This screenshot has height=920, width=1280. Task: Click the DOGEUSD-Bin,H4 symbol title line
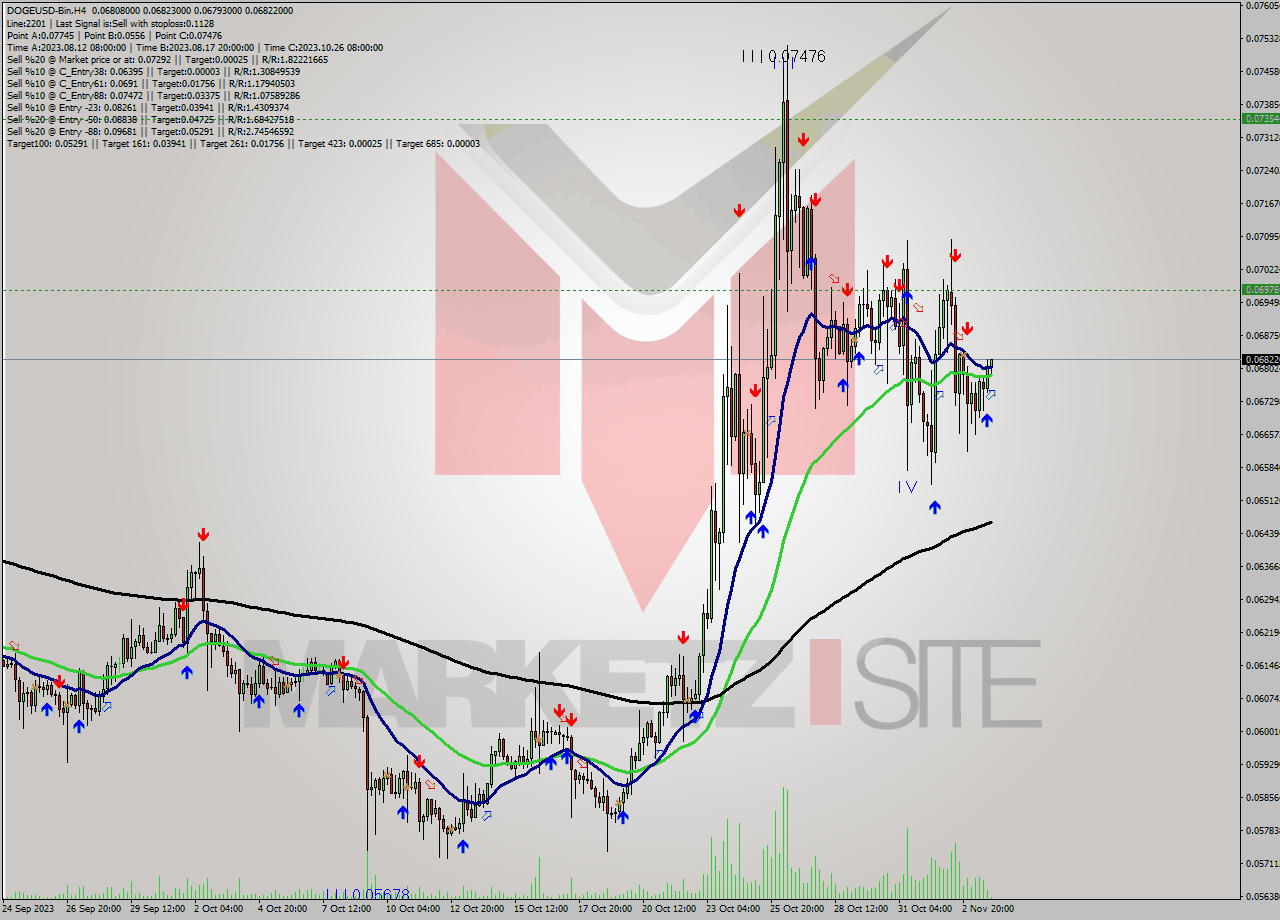coord(150,11)
